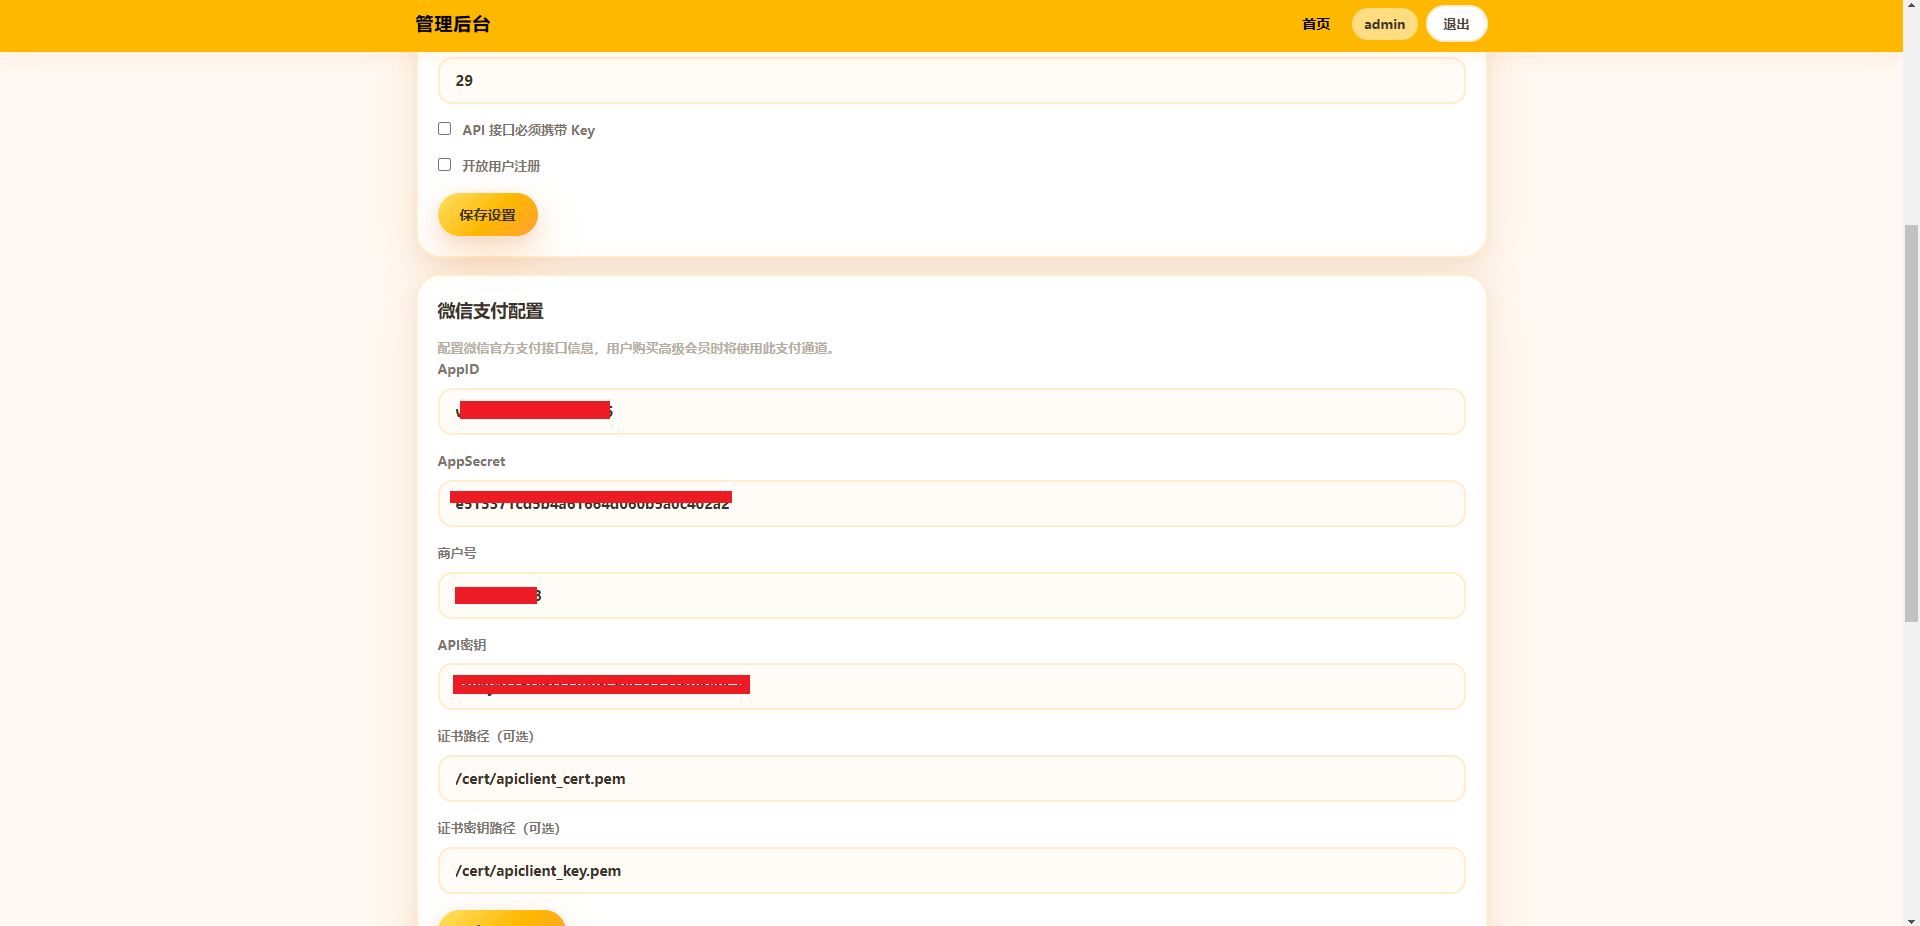
Task: Click the AppID label text
Action: [458, 369]
